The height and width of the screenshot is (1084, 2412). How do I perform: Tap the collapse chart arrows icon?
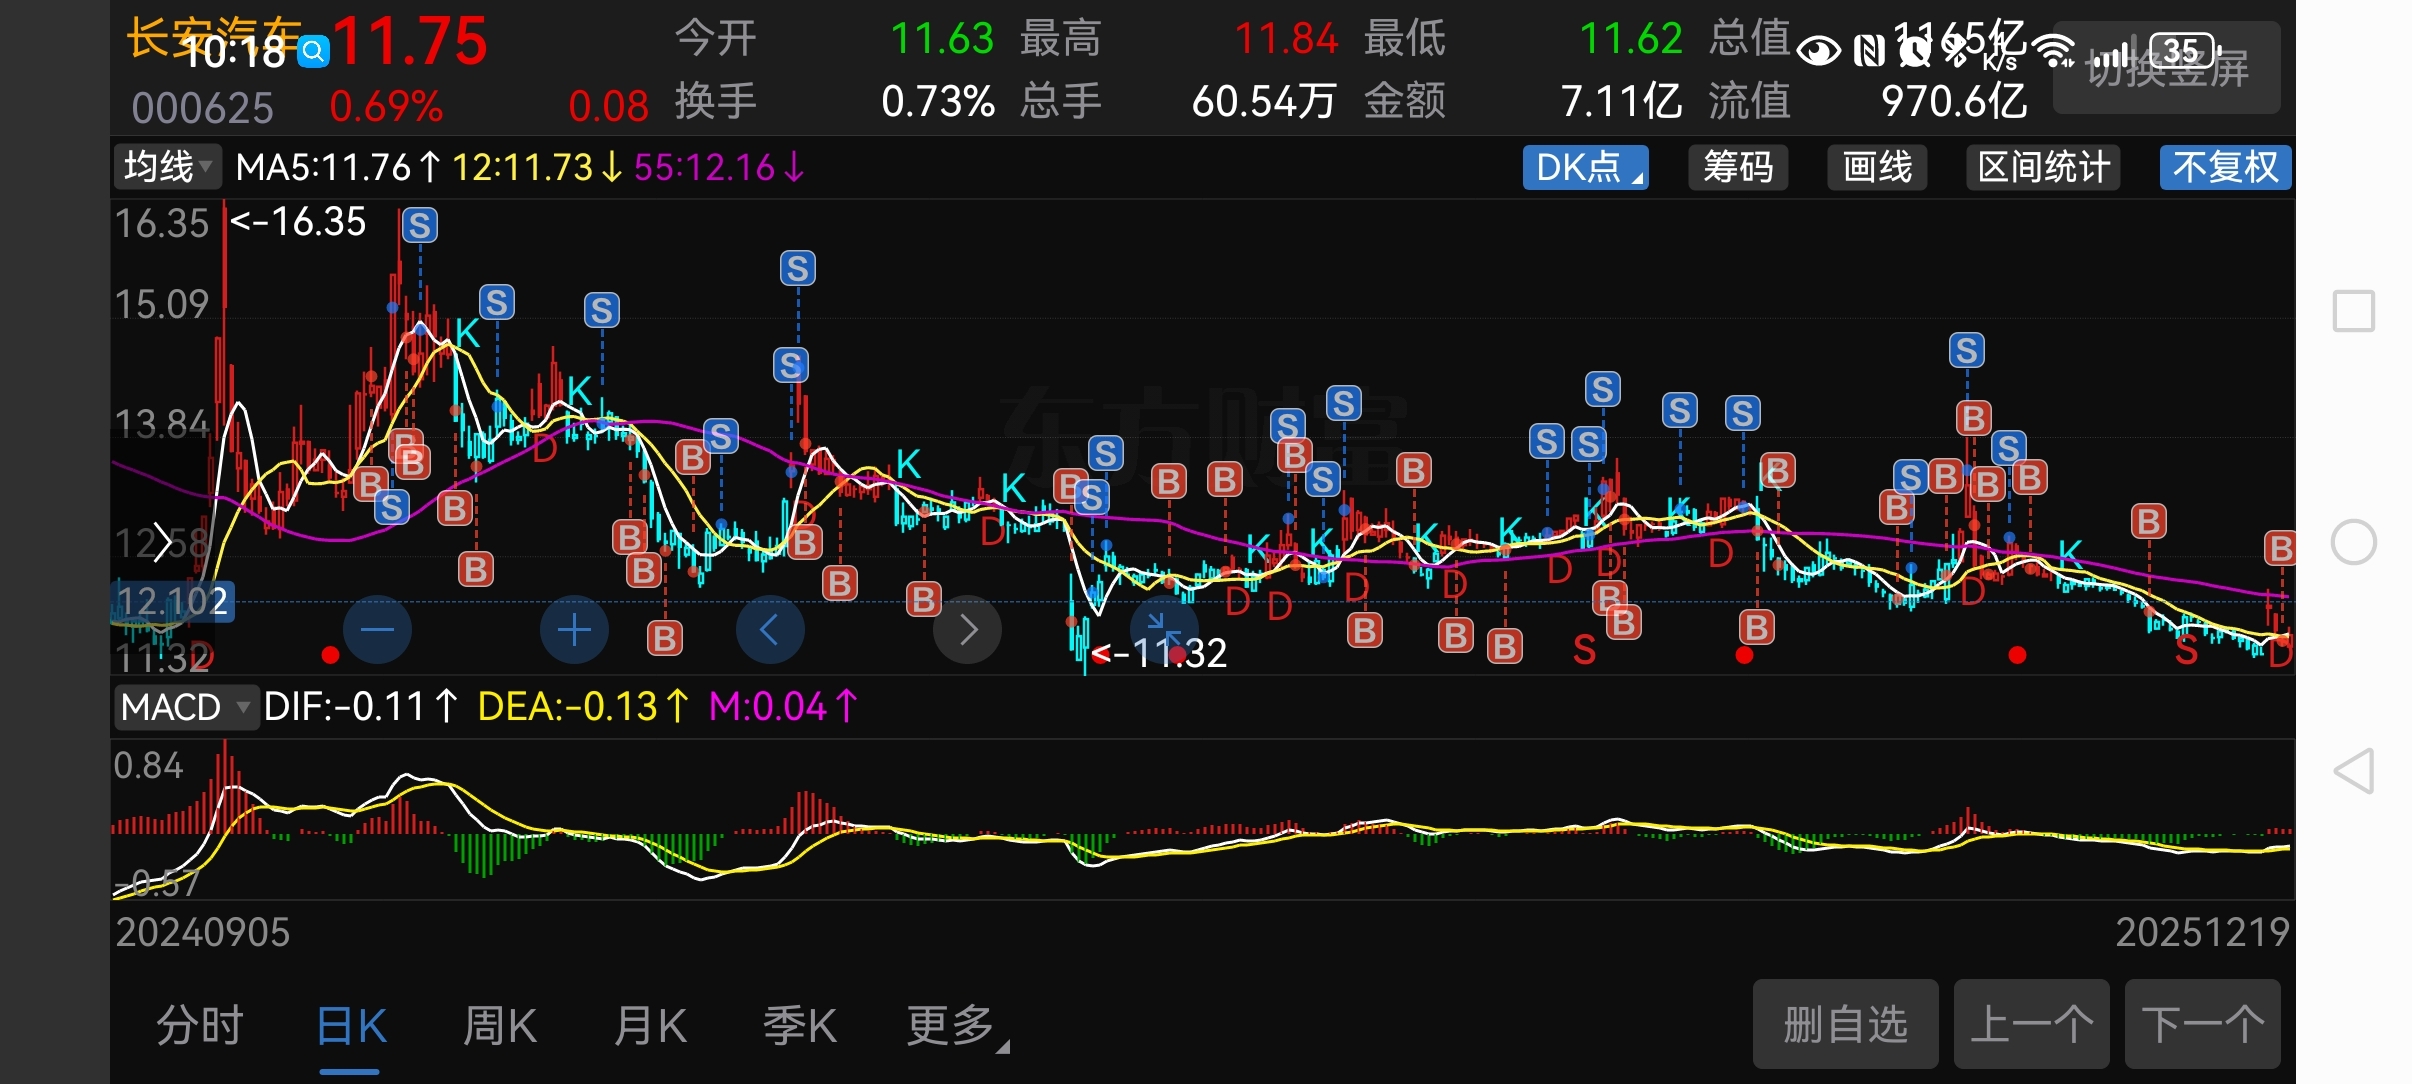tap(1162, 628)
